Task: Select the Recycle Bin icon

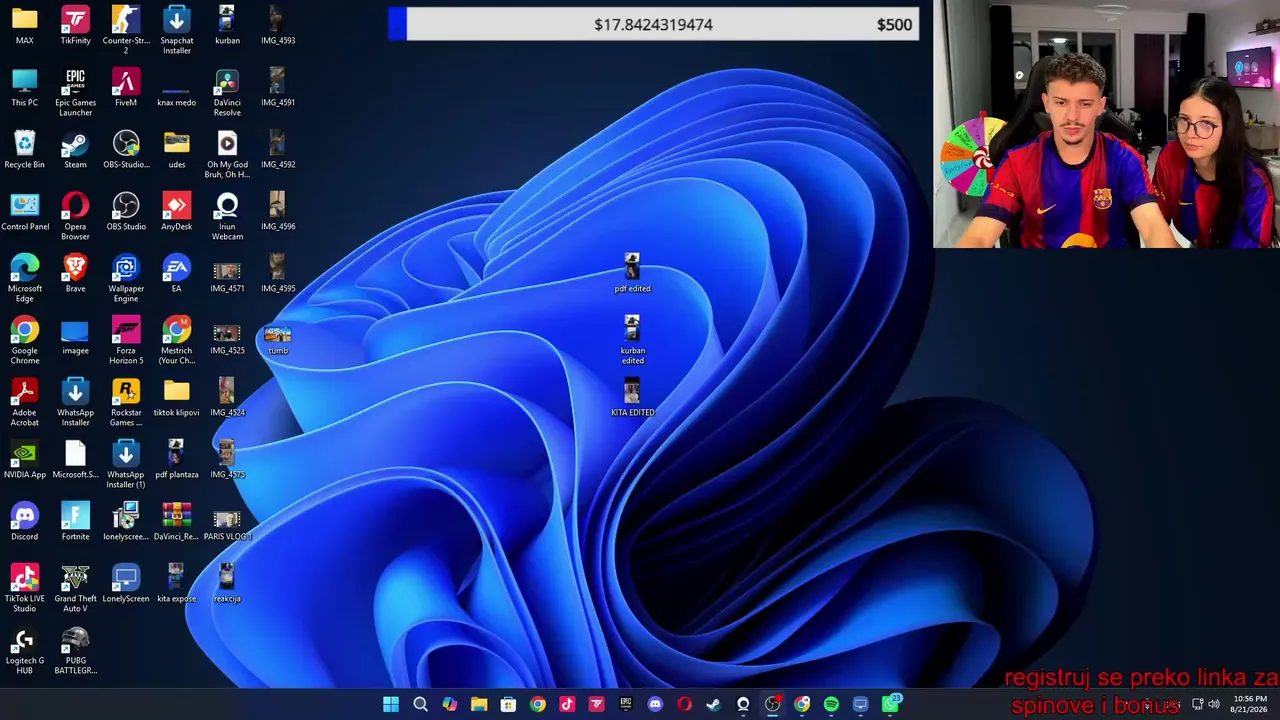Action: (25, 150)
